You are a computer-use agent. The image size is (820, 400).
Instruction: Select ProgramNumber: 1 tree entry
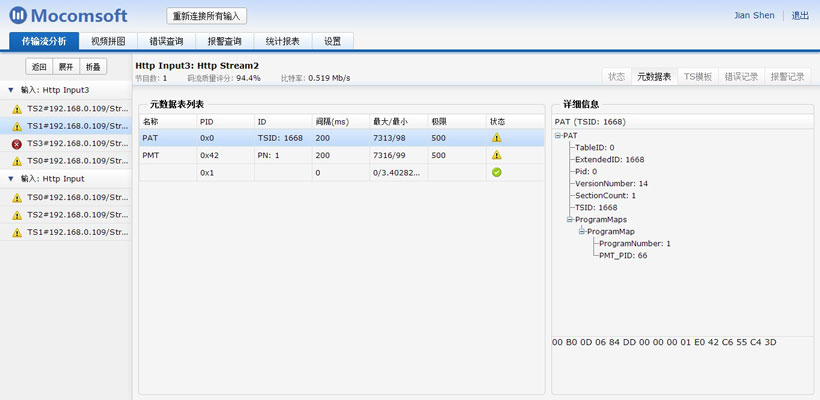click(635, 244)
